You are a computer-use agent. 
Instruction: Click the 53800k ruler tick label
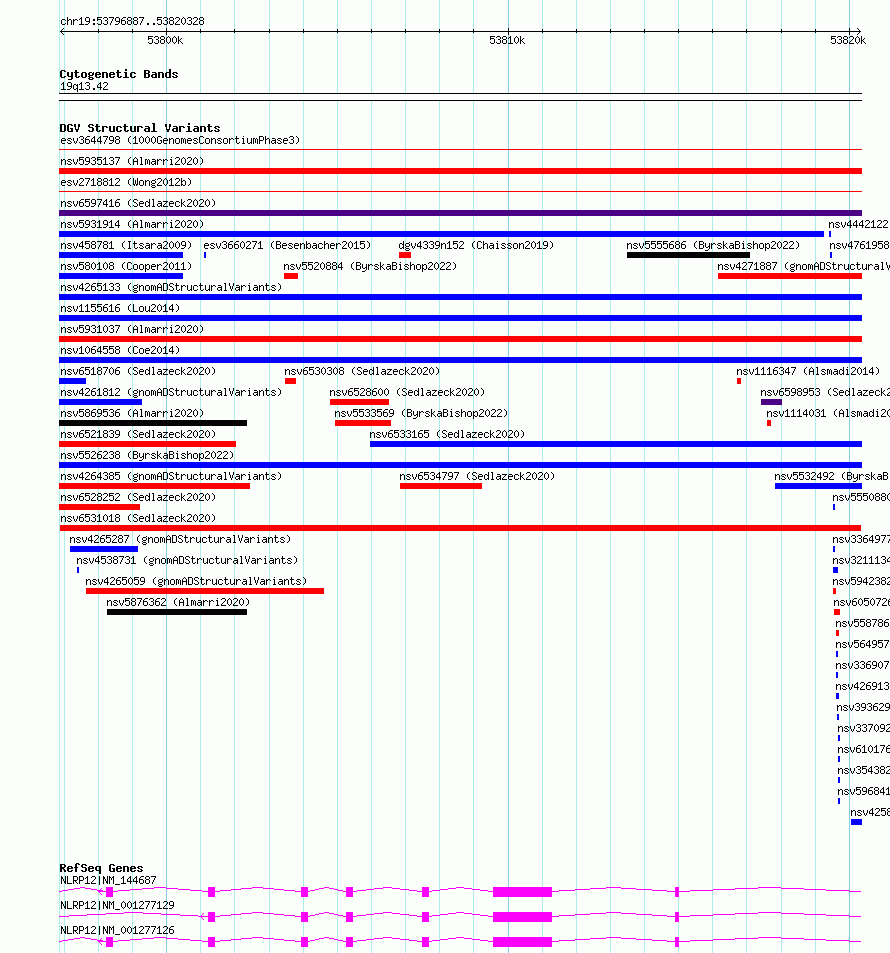point(165,40)
